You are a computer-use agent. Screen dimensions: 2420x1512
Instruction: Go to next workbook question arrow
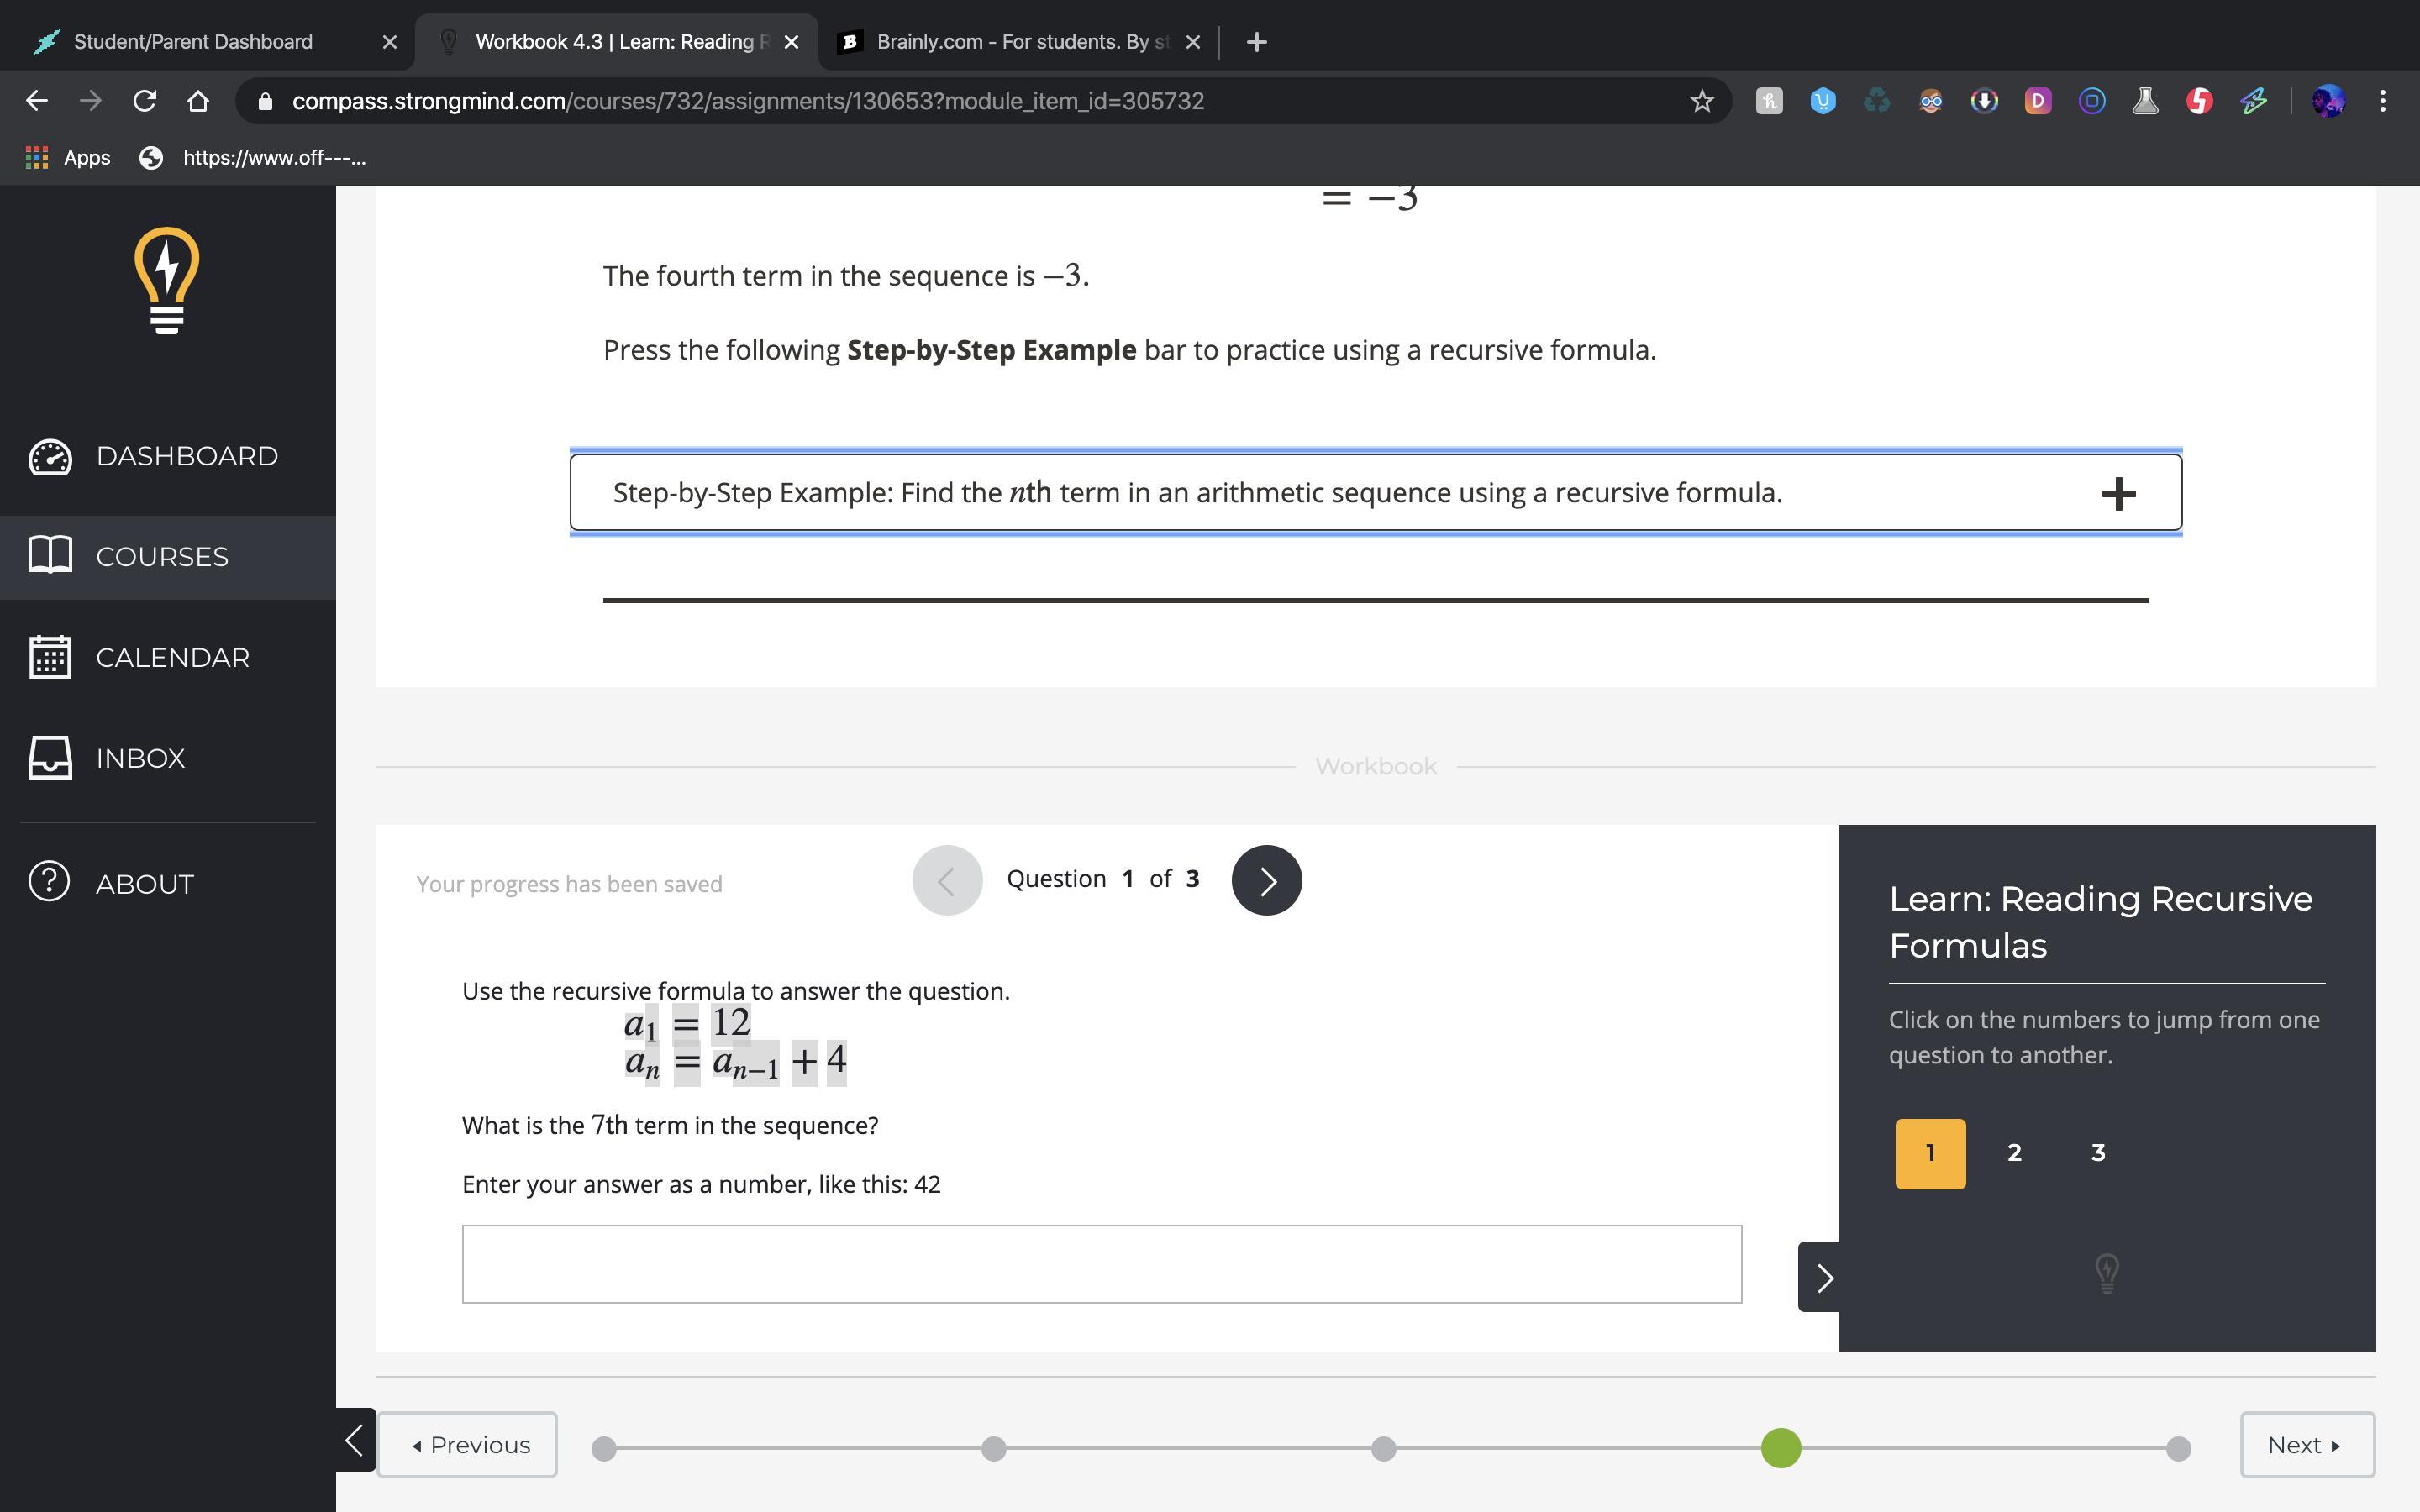(x=1266, y=880)
